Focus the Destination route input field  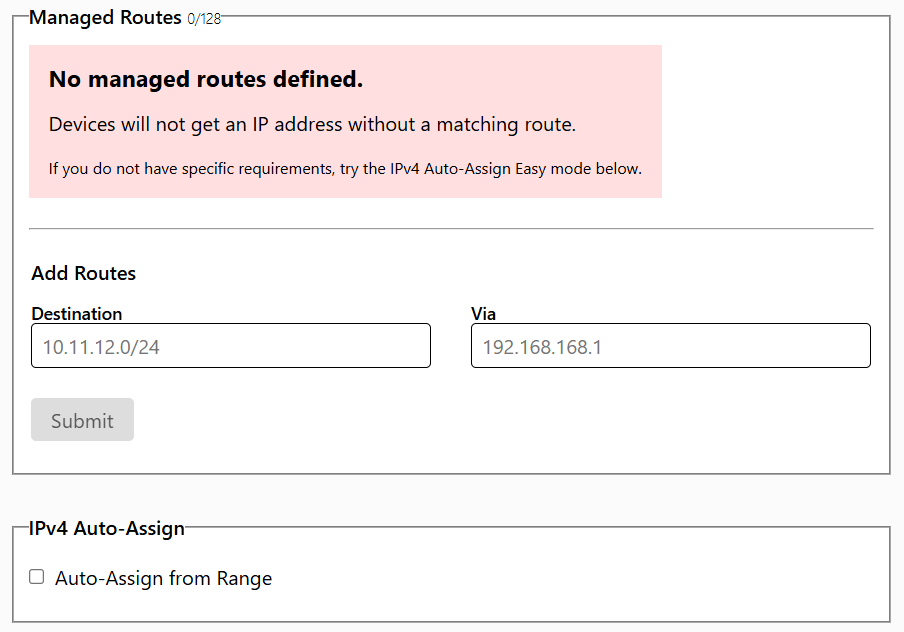(231, 345)
